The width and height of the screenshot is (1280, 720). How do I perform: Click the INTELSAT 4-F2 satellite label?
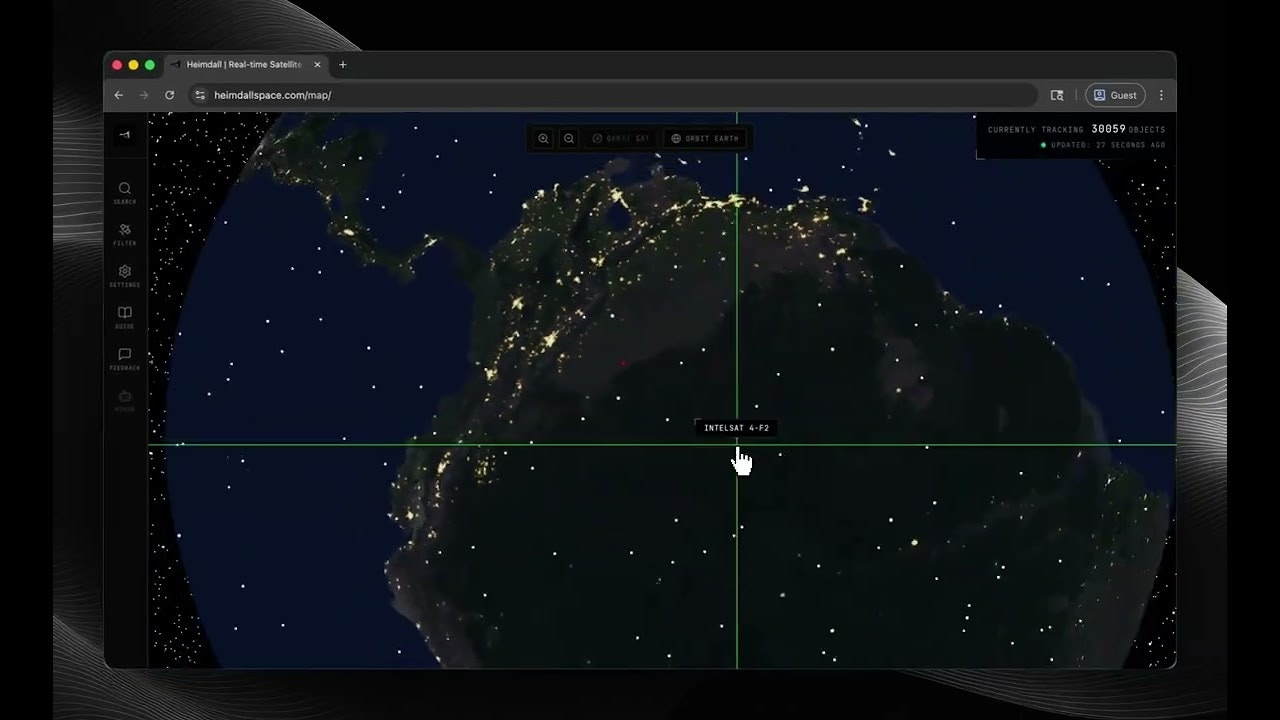[737, 428]
